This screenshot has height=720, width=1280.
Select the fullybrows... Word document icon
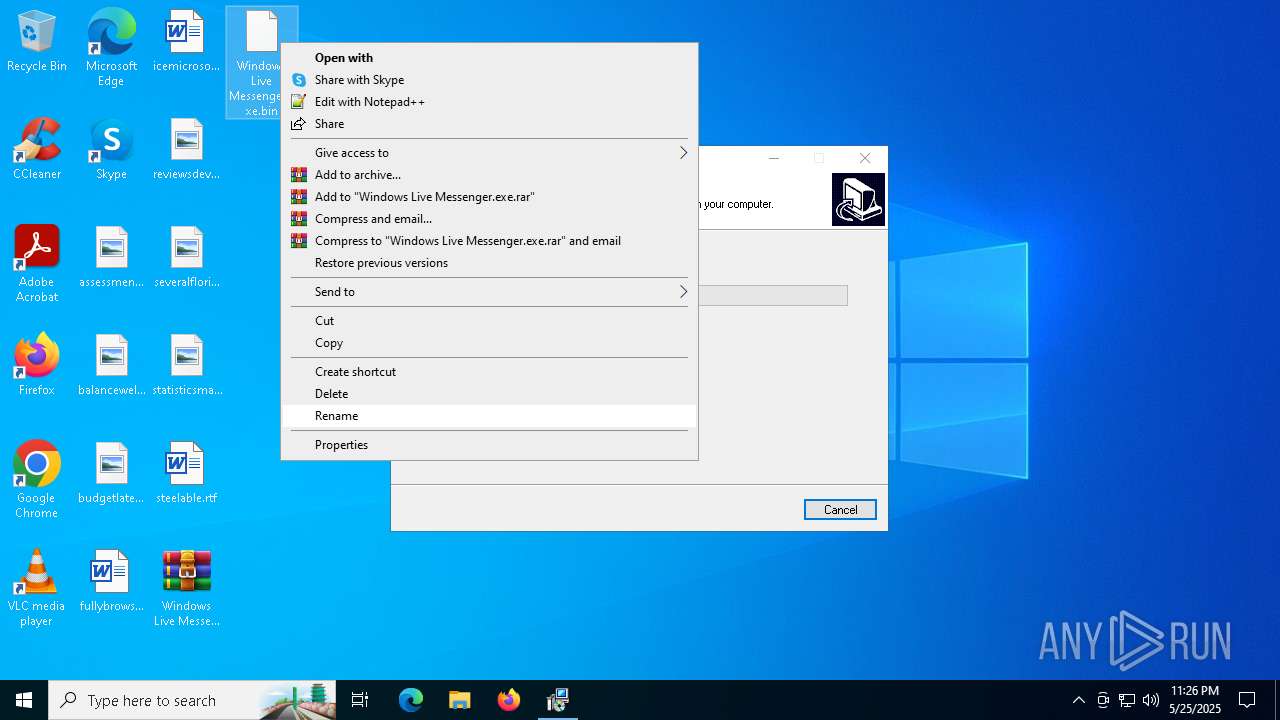tap(111, 582)
